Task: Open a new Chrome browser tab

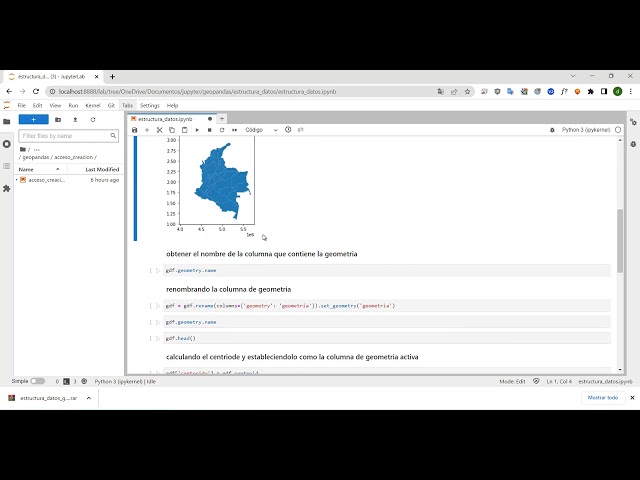Action: click(112, 76)
